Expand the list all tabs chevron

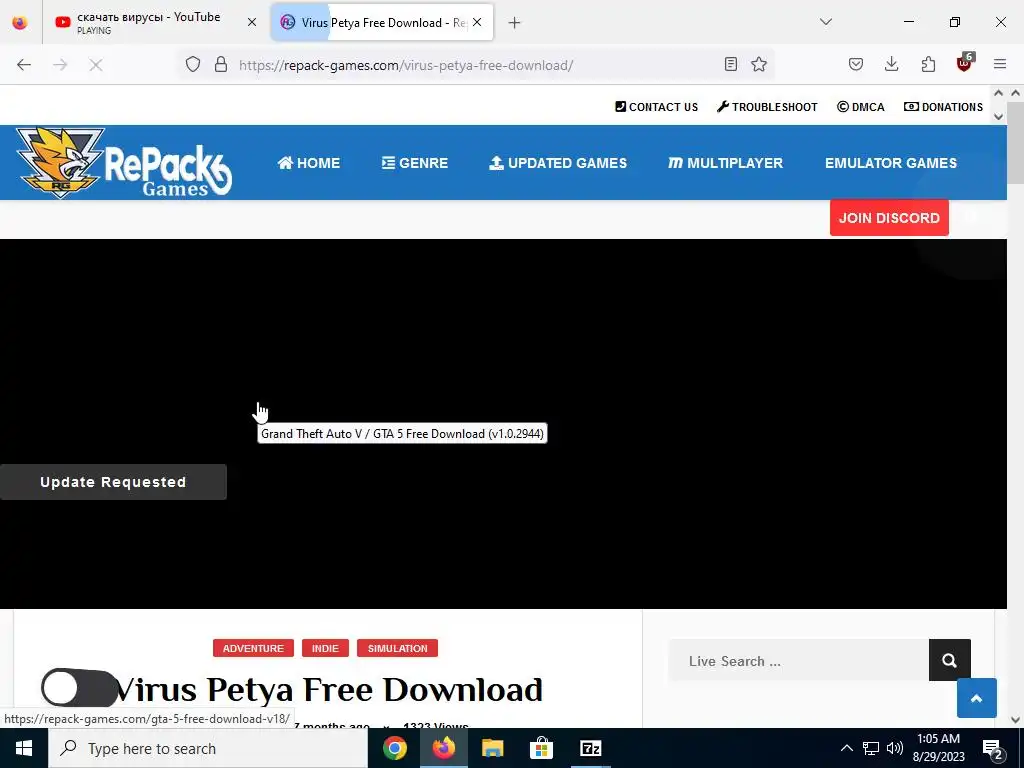pos(826,22)
